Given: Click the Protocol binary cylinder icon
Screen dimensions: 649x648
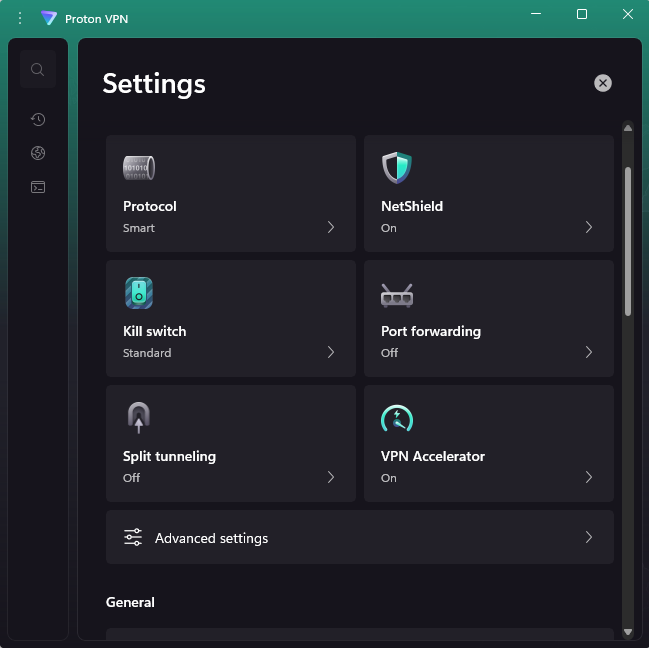Looking at the screenshot, I should point(139,168).
